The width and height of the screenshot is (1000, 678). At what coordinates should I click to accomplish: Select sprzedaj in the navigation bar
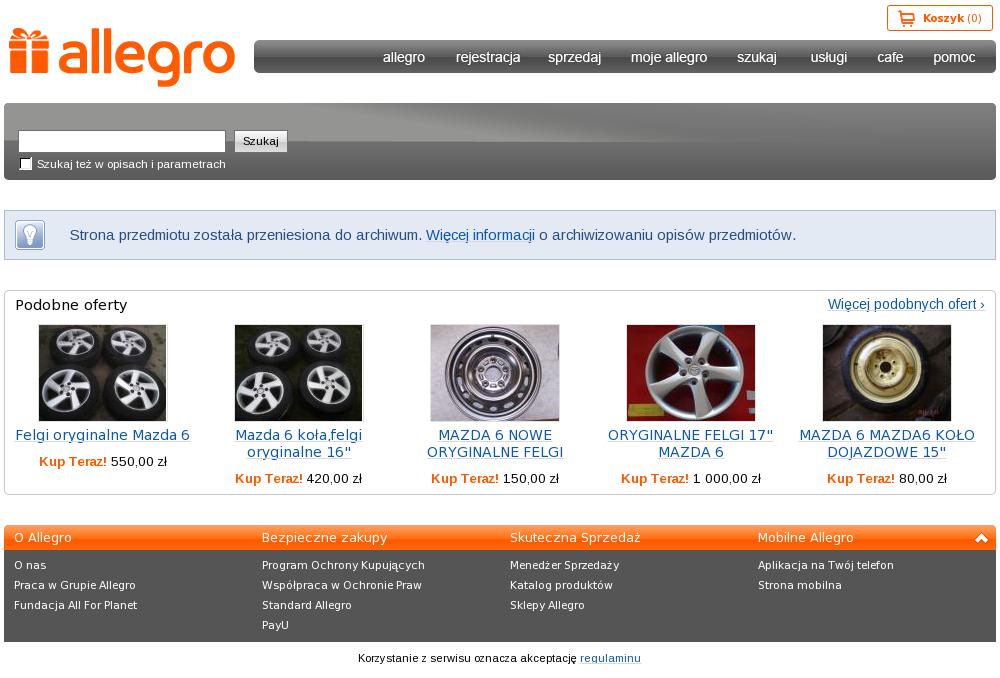coord(575,57)
